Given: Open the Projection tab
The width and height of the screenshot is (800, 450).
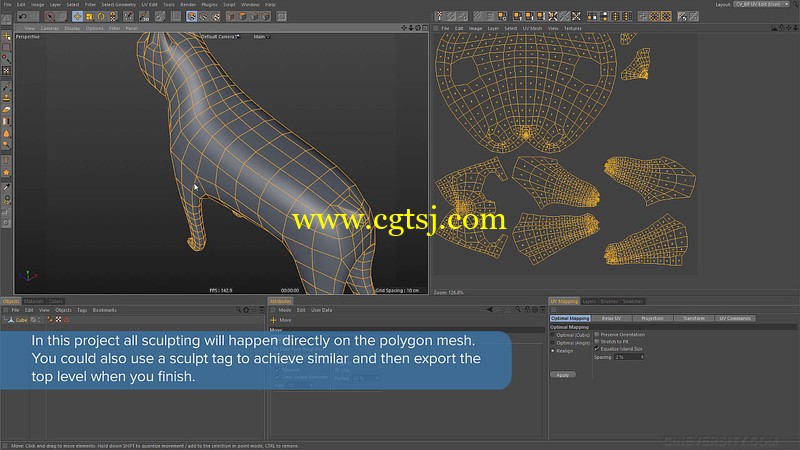Looking at the screenshot, I should point(652,318).
